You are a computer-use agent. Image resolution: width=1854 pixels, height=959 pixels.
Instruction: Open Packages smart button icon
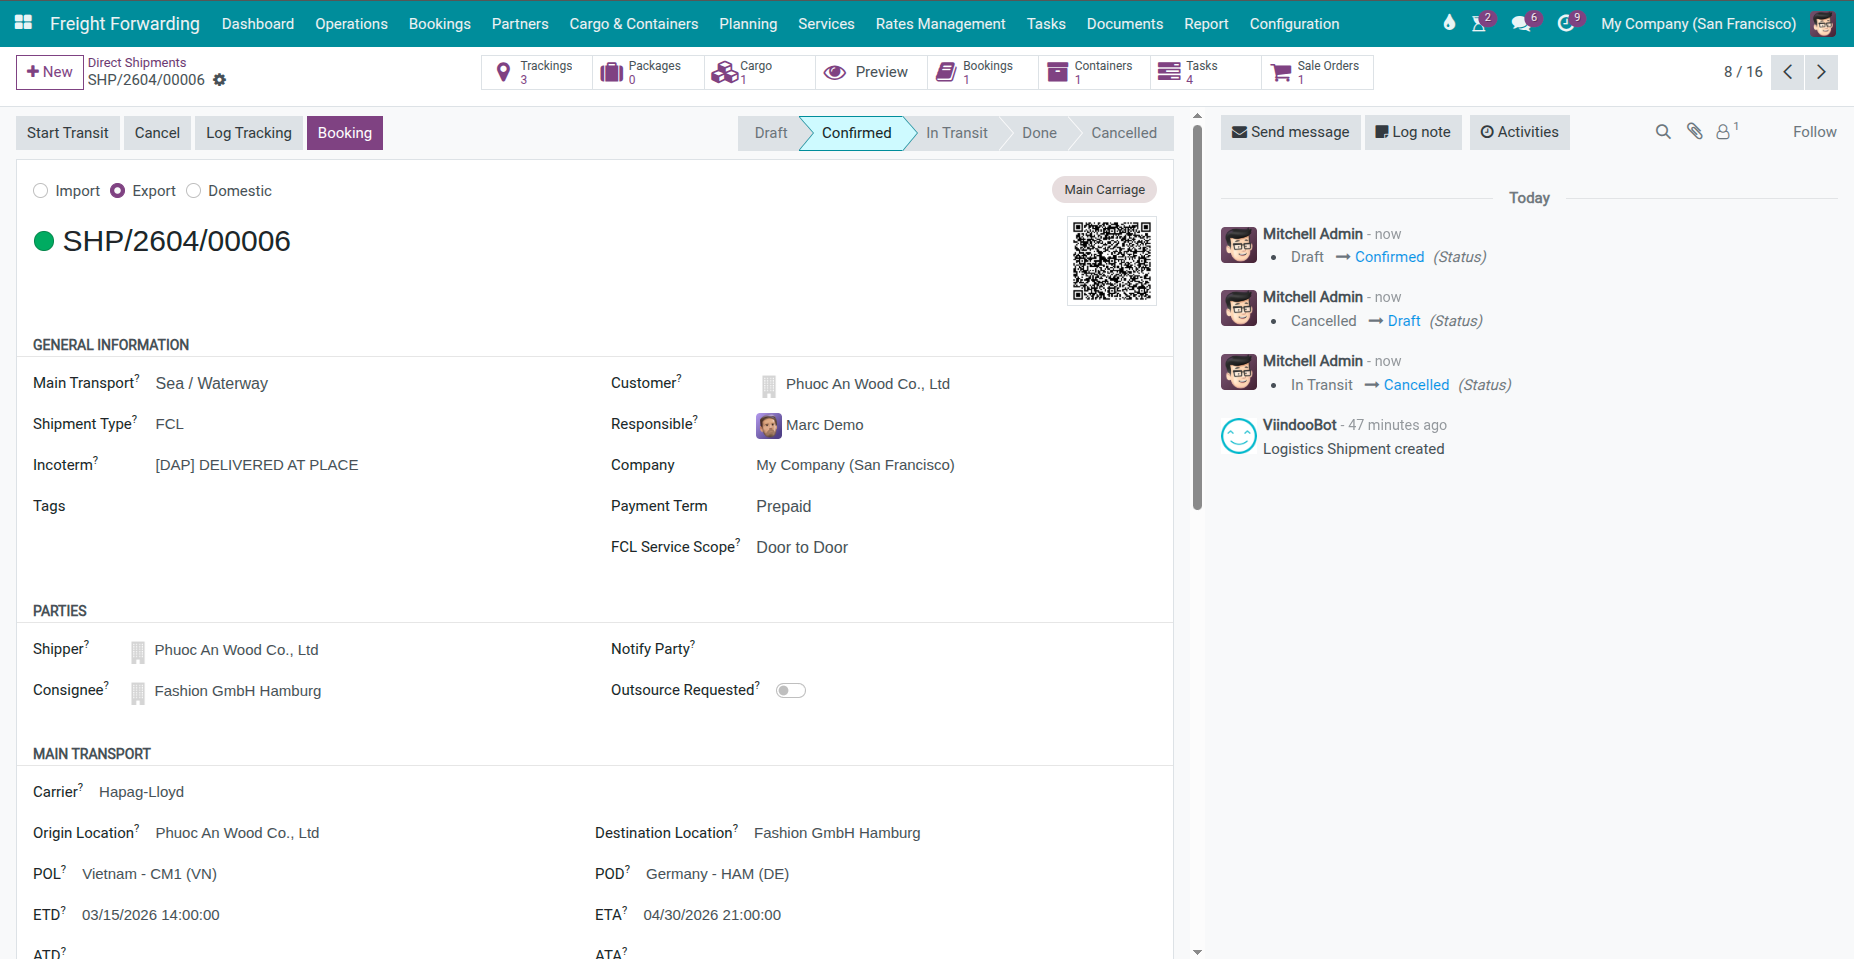click(x=611, y=72)
